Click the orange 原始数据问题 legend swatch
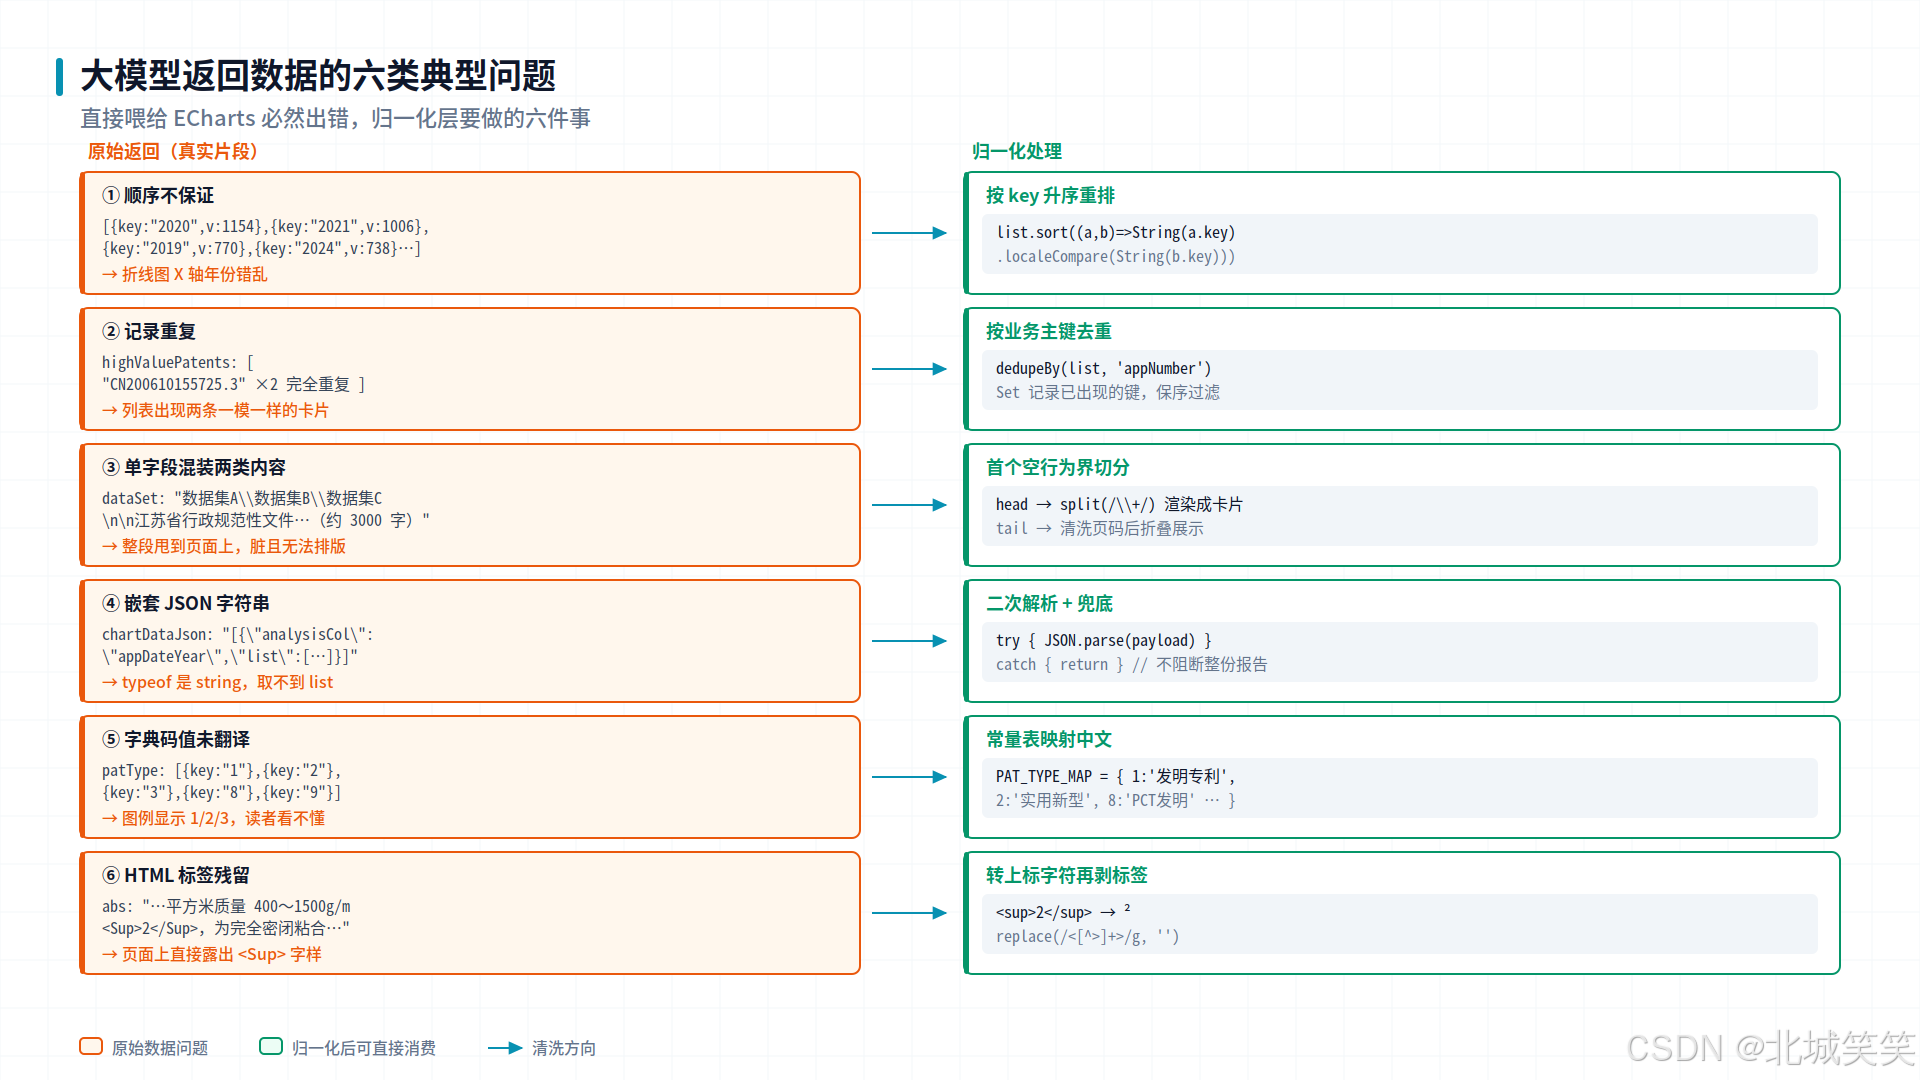The width and height of the screenshot is (1920, 1080). point(91,1047)
